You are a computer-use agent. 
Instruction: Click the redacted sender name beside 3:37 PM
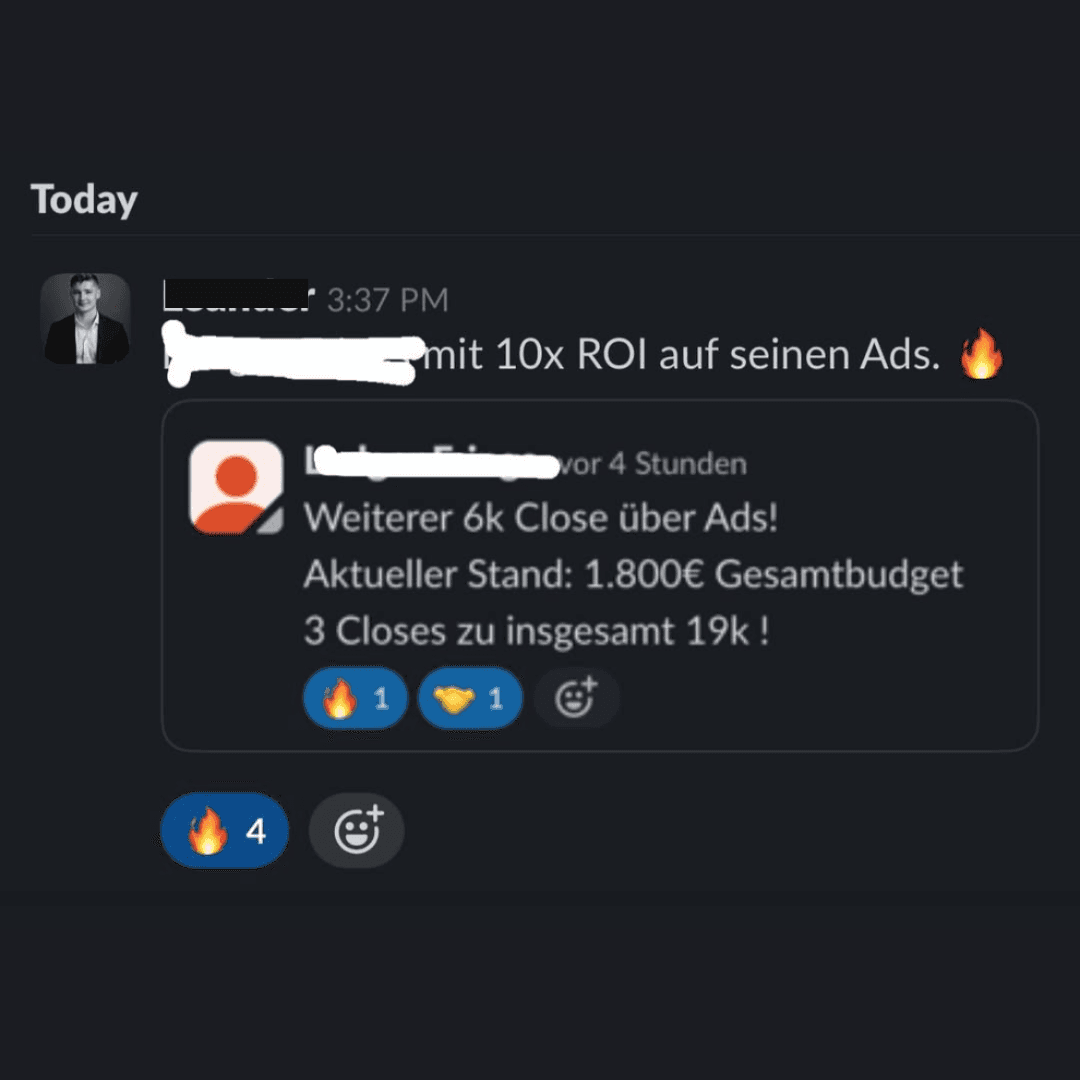pyautogui.click(x=238, y=295)
